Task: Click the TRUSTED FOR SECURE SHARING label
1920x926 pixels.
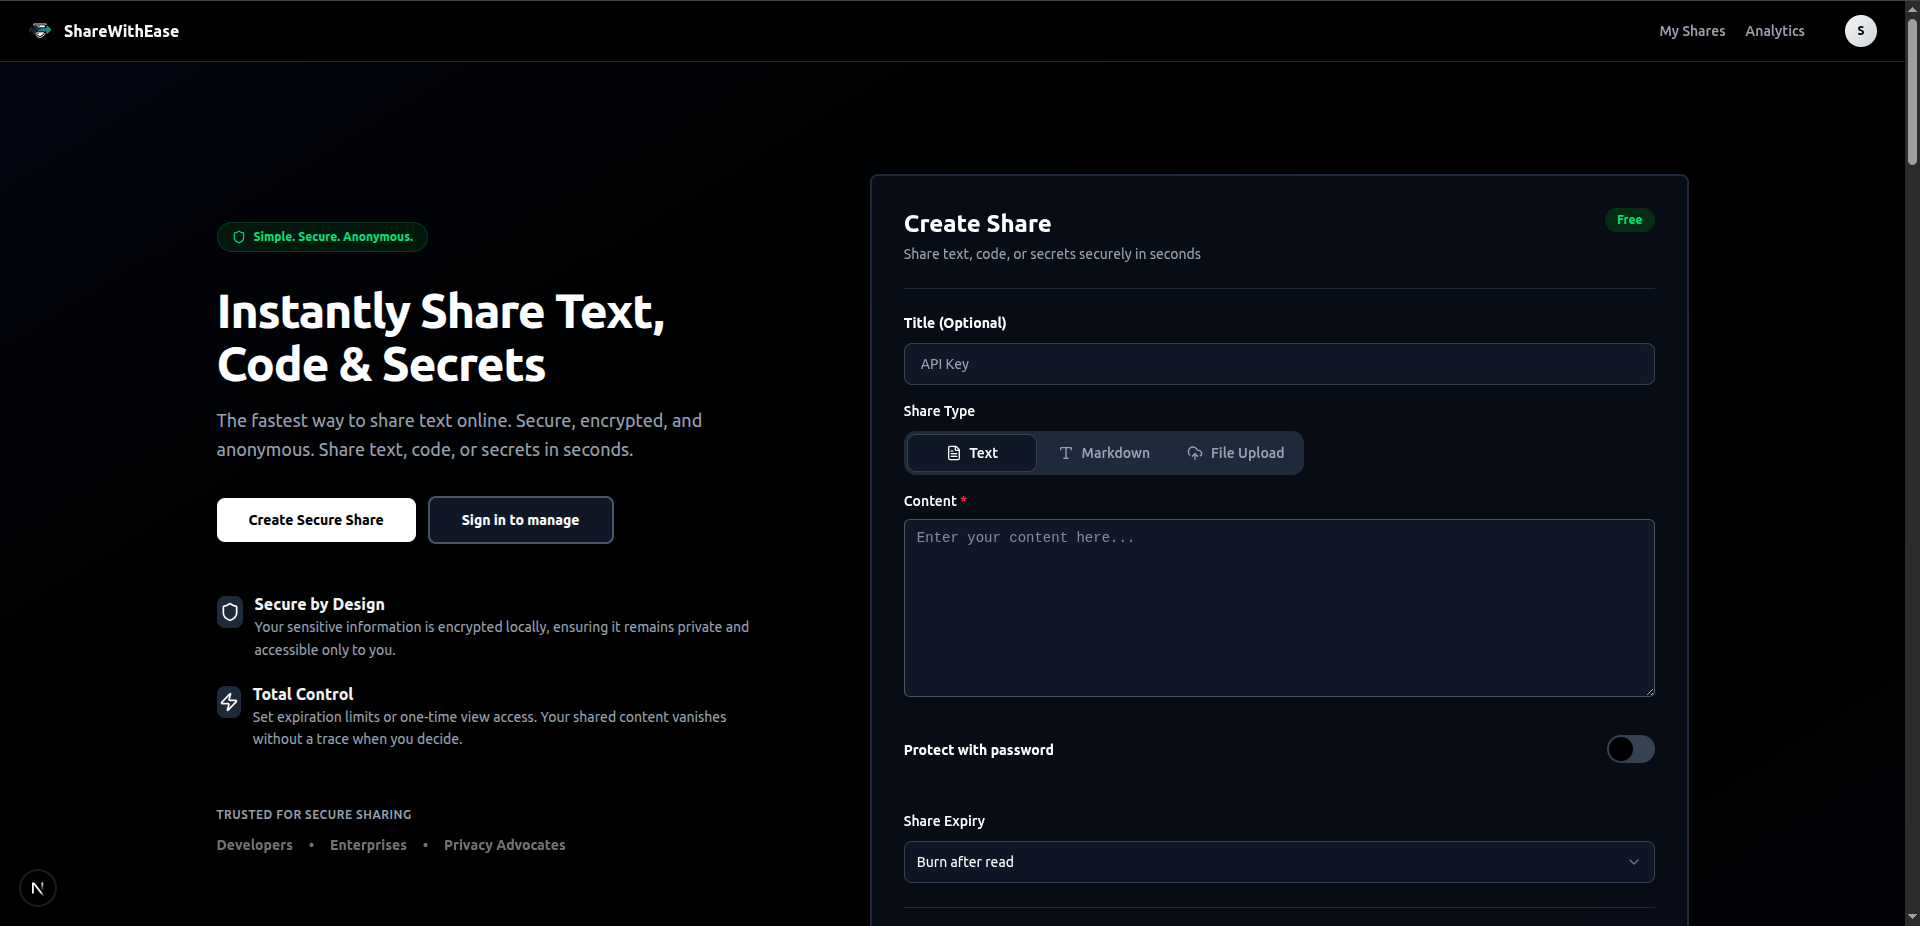Action: (314, 815)
